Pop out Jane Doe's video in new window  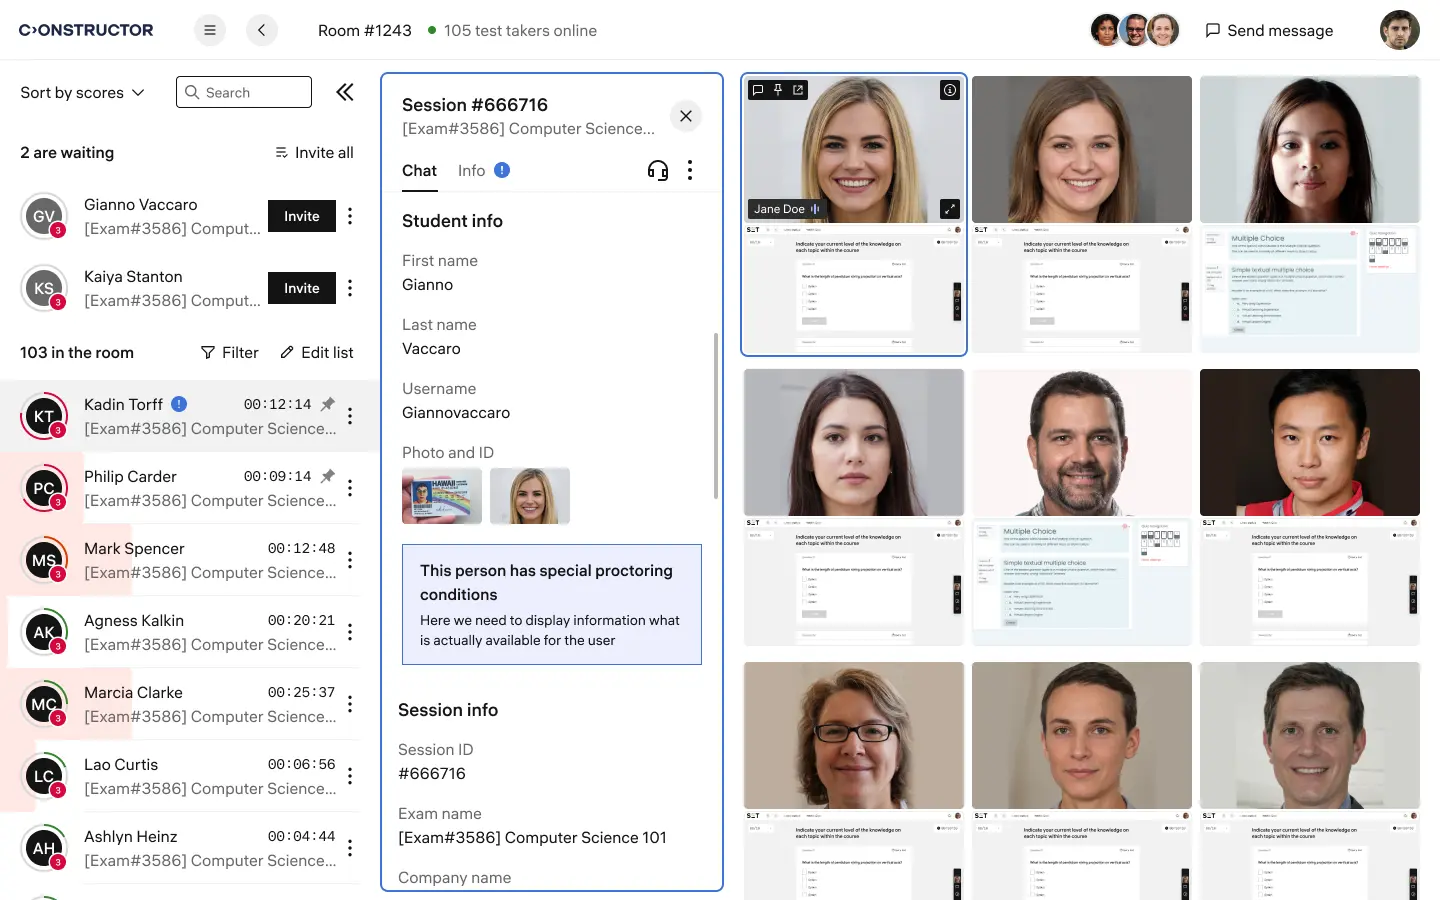(x=798, y=90)
